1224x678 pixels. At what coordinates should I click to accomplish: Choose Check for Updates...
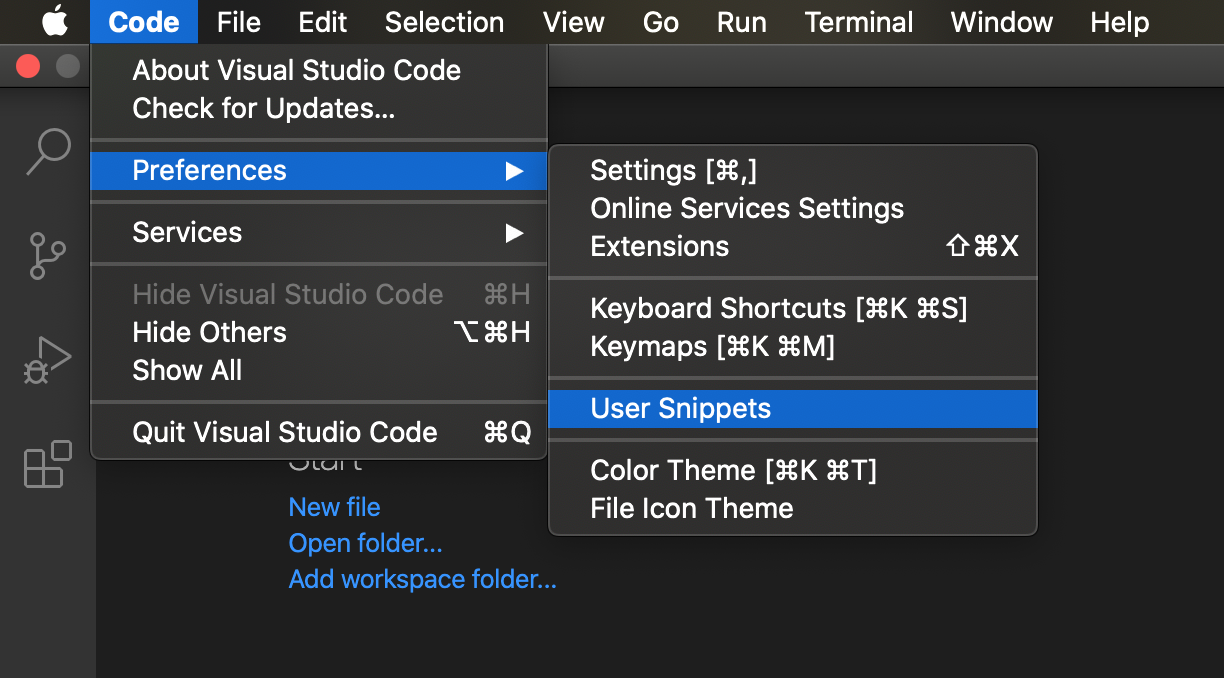pyautogui.click(x=319, y=108)
